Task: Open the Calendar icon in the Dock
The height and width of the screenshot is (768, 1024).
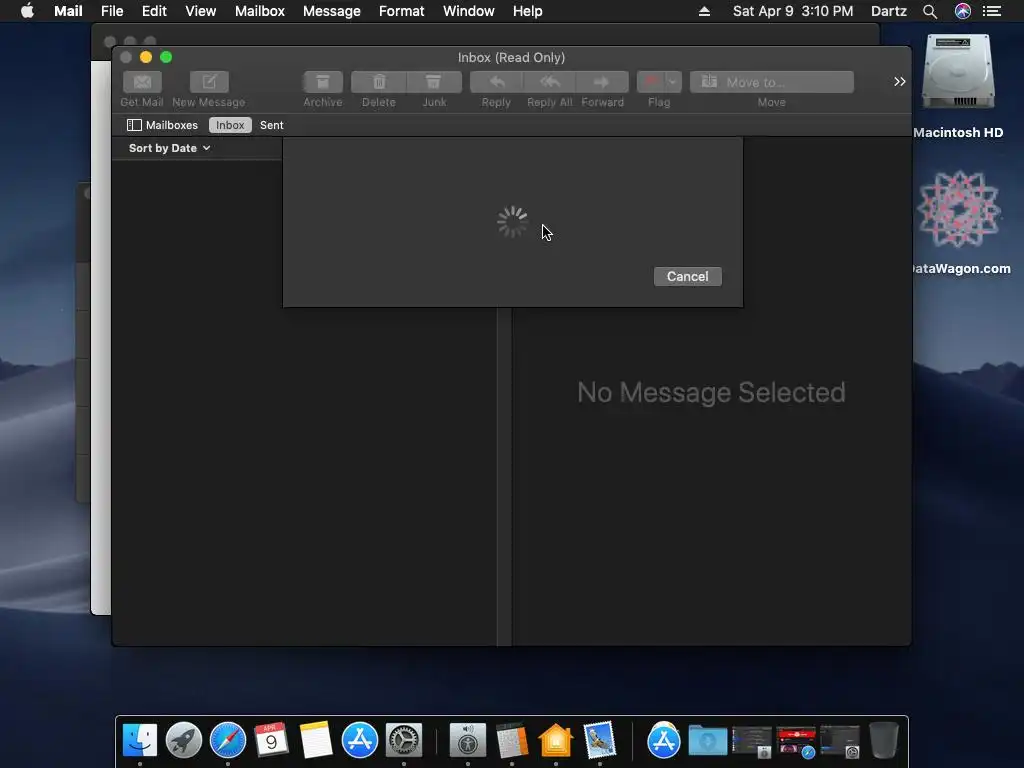Action: 271,740
